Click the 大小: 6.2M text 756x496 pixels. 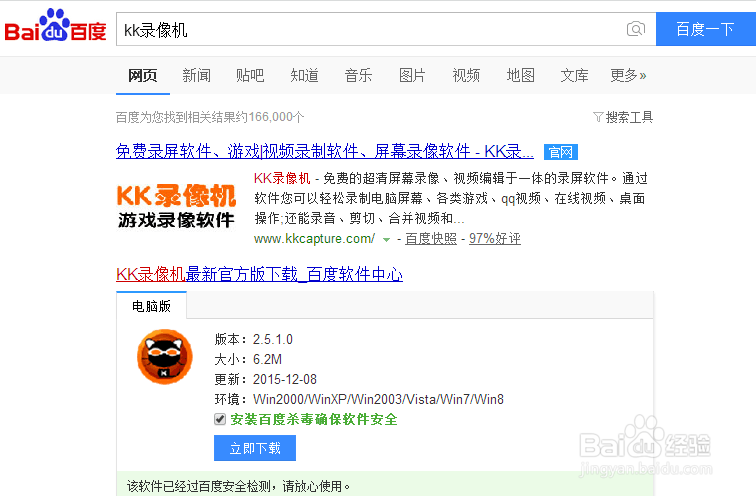click(x=248, y=359)
